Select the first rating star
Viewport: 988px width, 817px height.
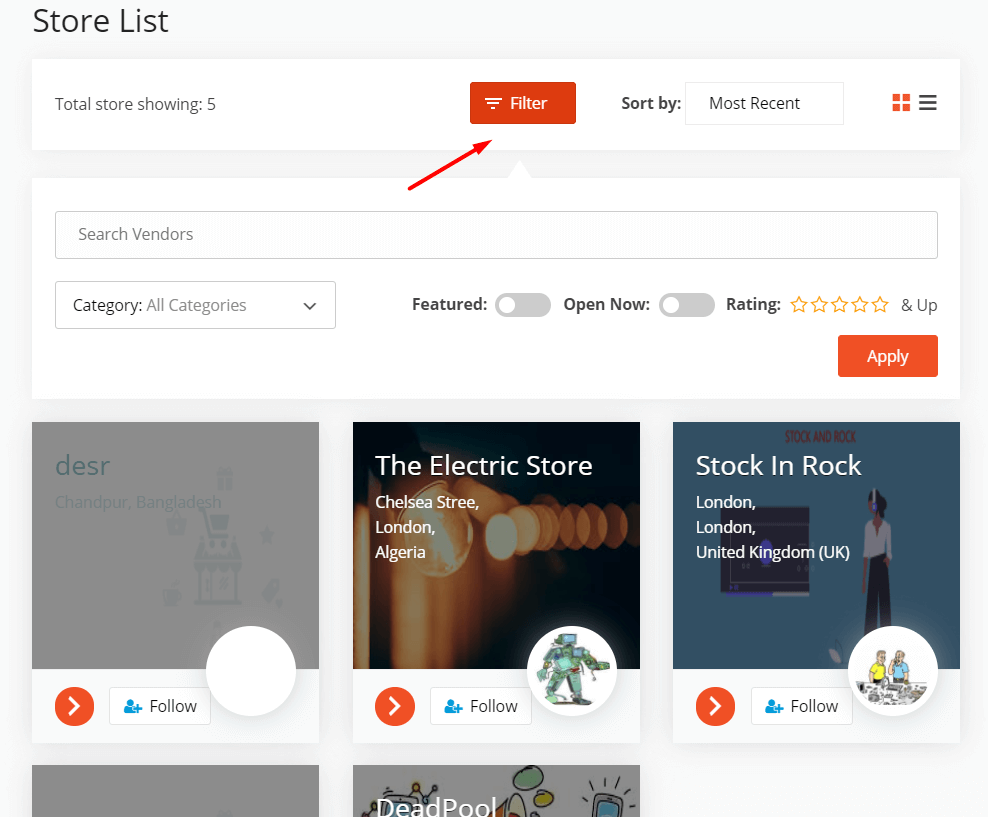click(799, 305)
